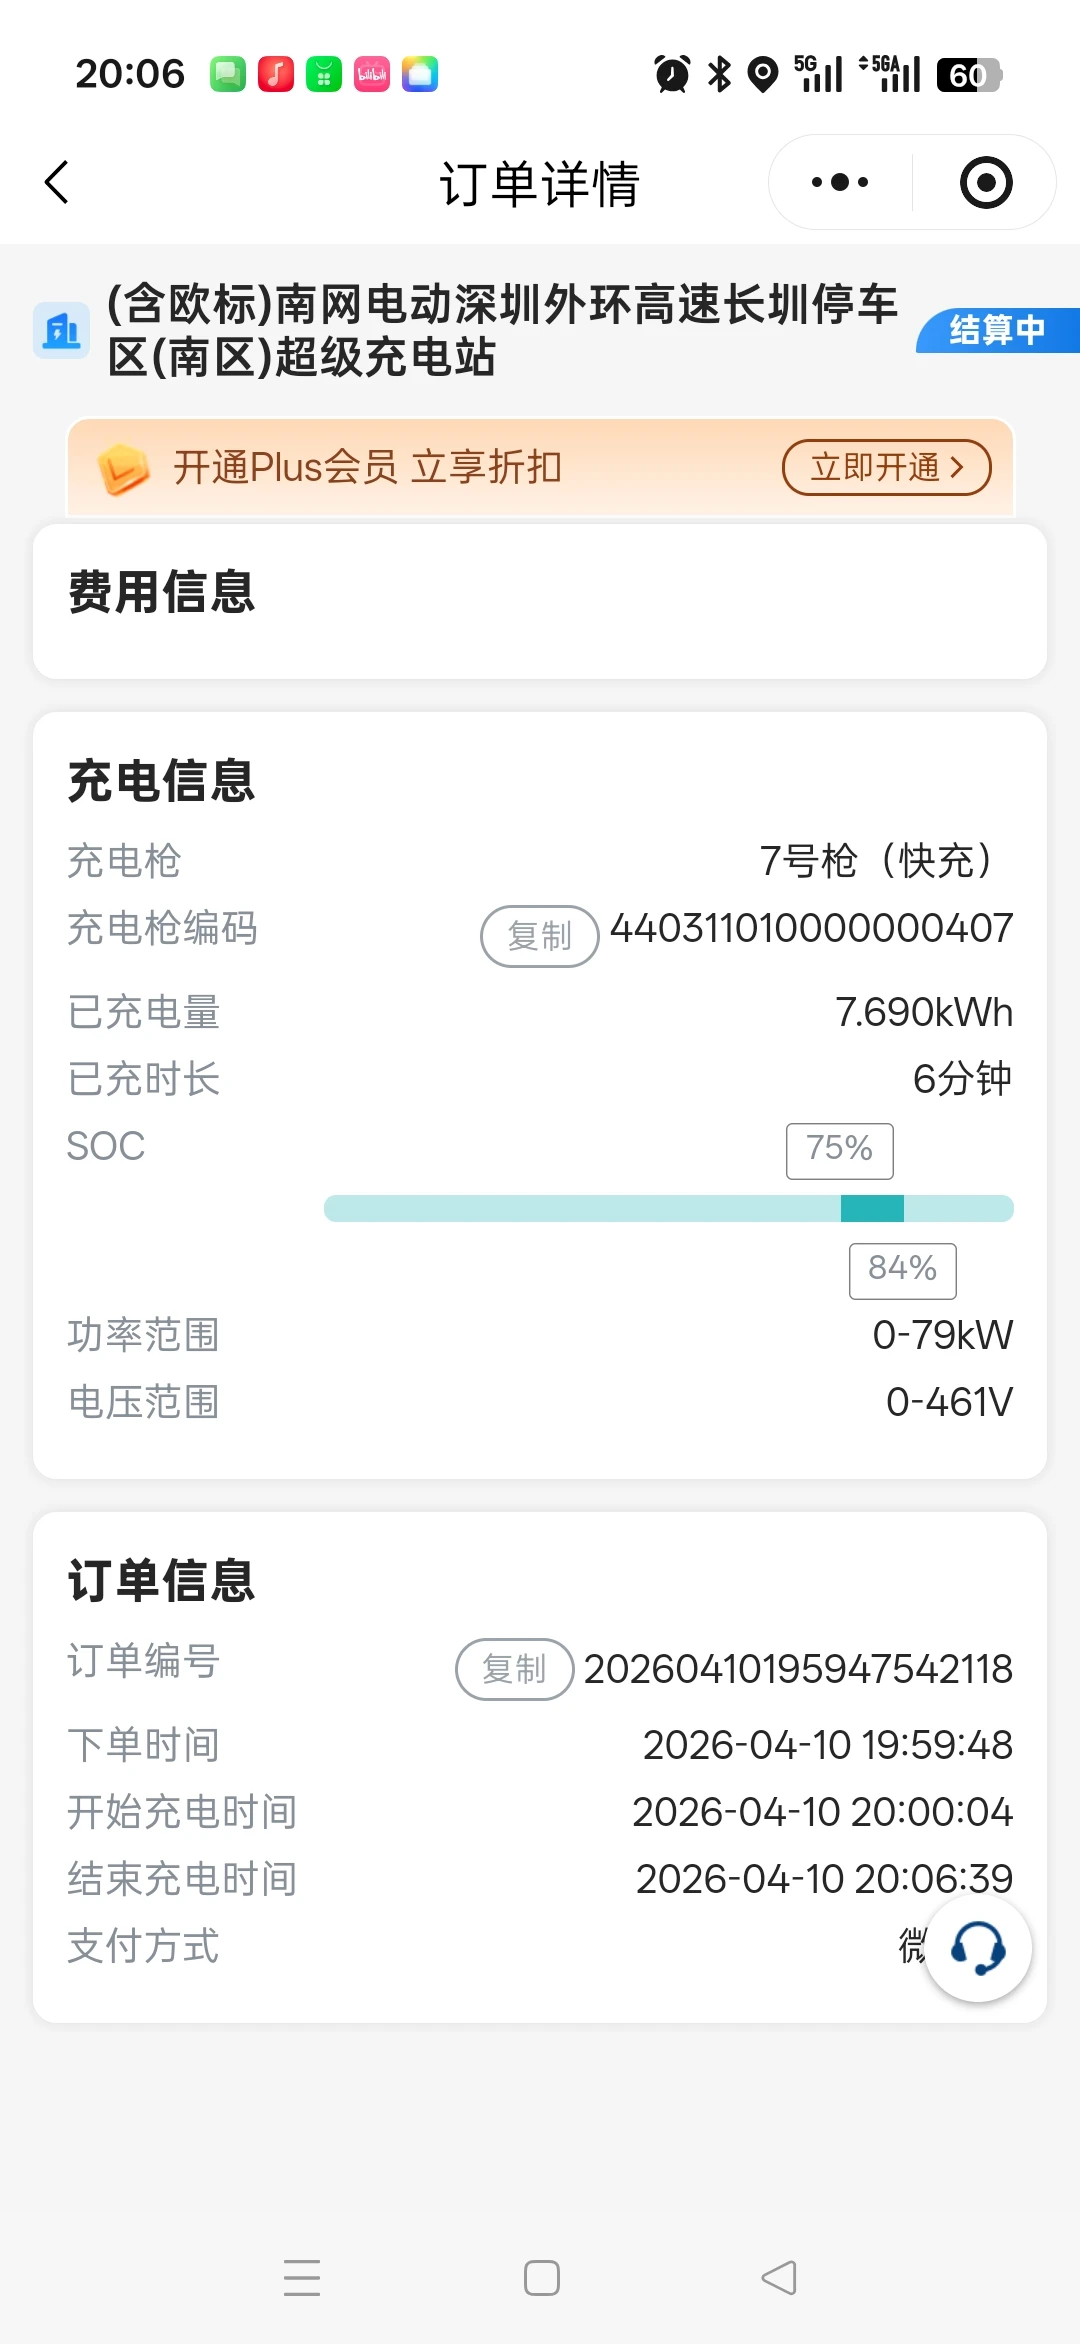Tap the mini-program close target icon

click(986, 182)
